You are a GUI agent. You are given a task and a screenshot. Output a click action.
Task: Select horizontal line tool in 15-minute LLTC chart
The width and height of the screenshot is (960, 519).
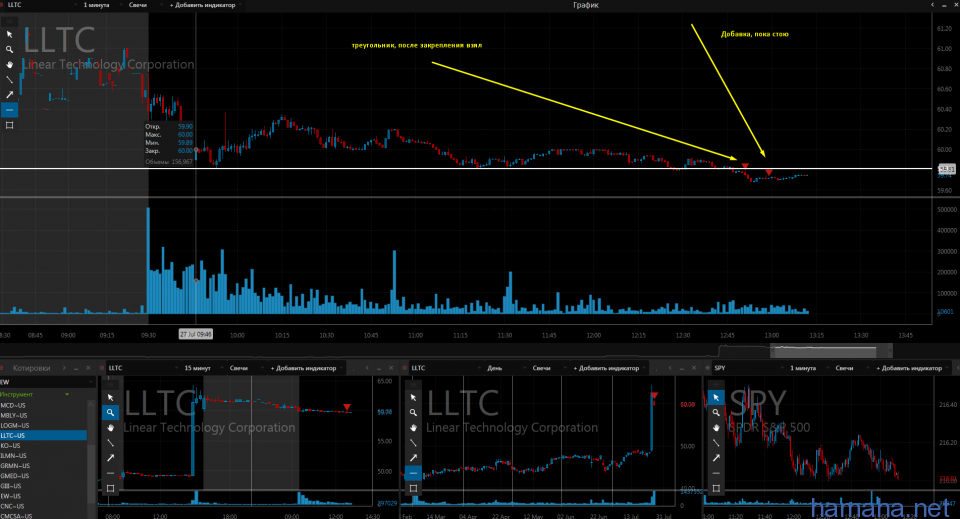[x=110, y=473]
